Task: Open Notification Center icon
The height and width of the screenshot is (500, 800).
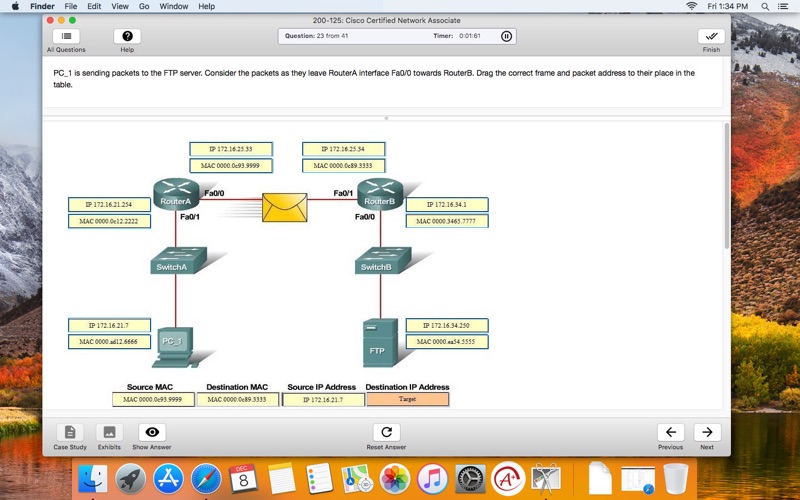Action: click(x=783, y=6)
